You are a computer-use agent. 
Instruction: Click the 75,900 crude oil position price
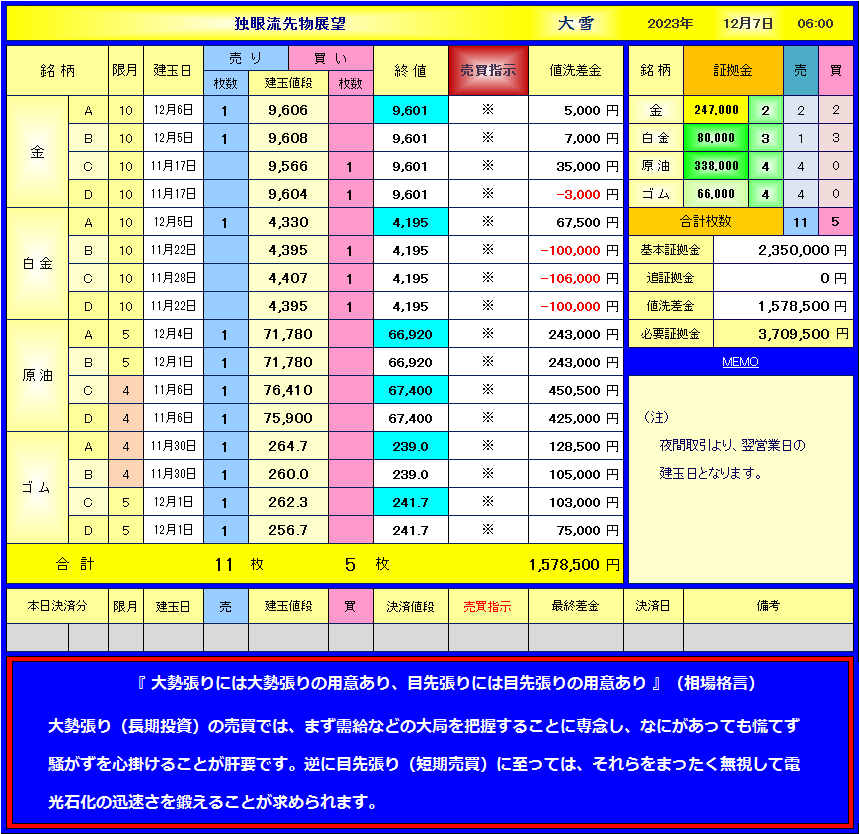pos(288,418)
